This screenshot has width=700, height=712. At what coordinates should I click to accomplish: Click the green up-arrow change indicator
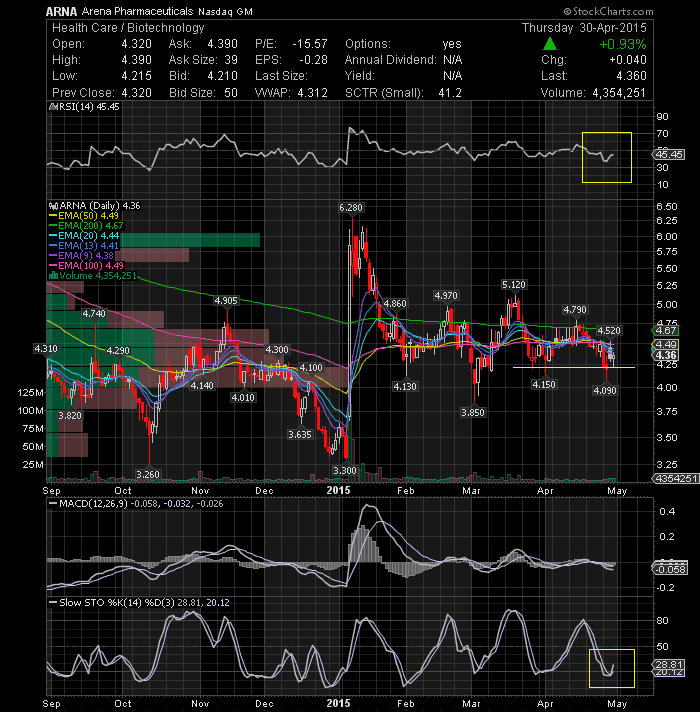(x=550, y=44)
